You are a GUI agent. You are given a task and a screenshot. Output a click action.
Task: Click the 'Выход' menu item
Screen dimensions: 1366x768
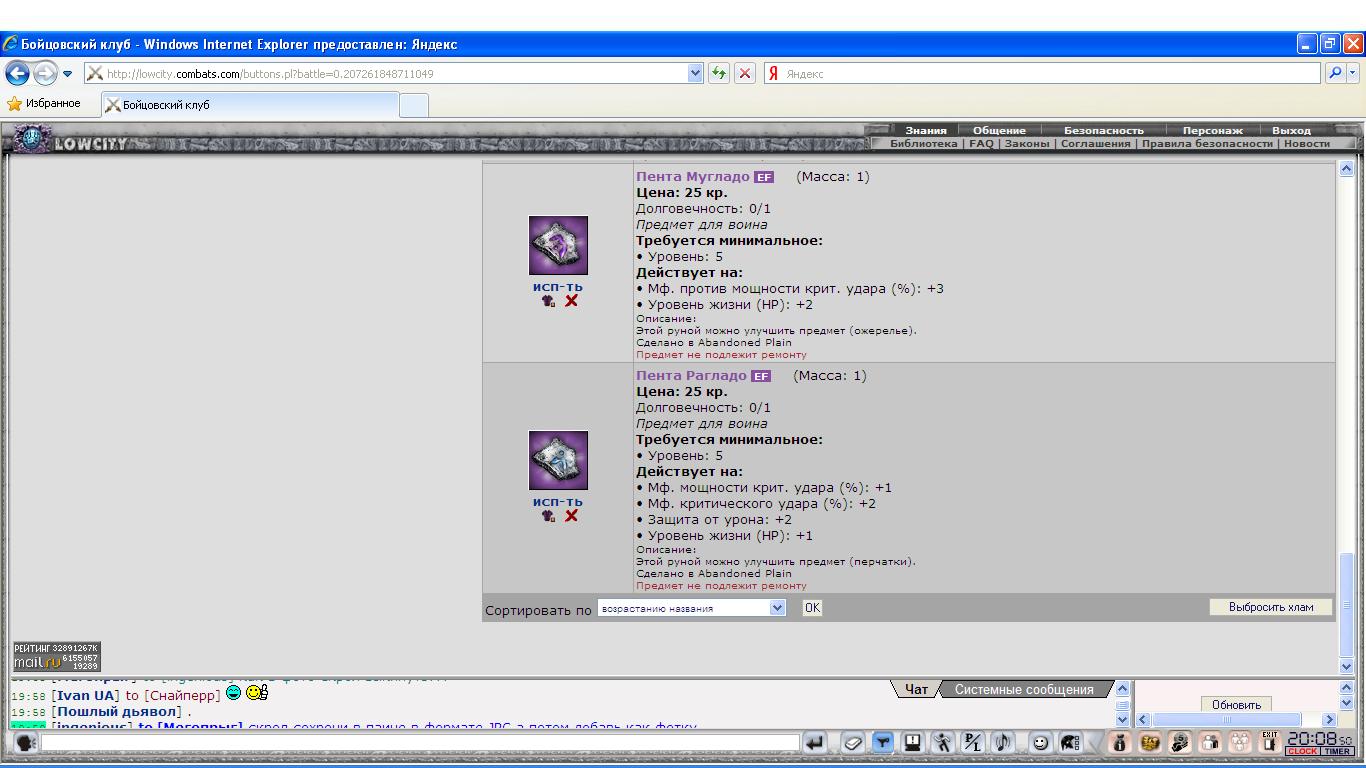point(1291,130)
